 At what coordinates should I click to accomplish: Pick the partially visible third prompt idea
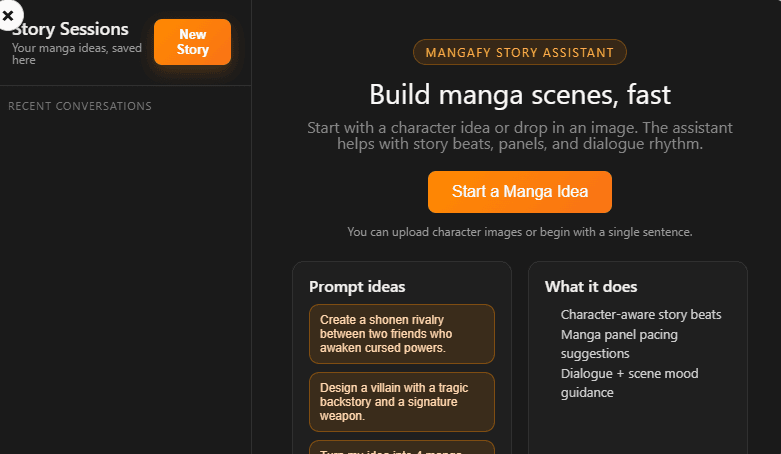click(x=402, y=447)
